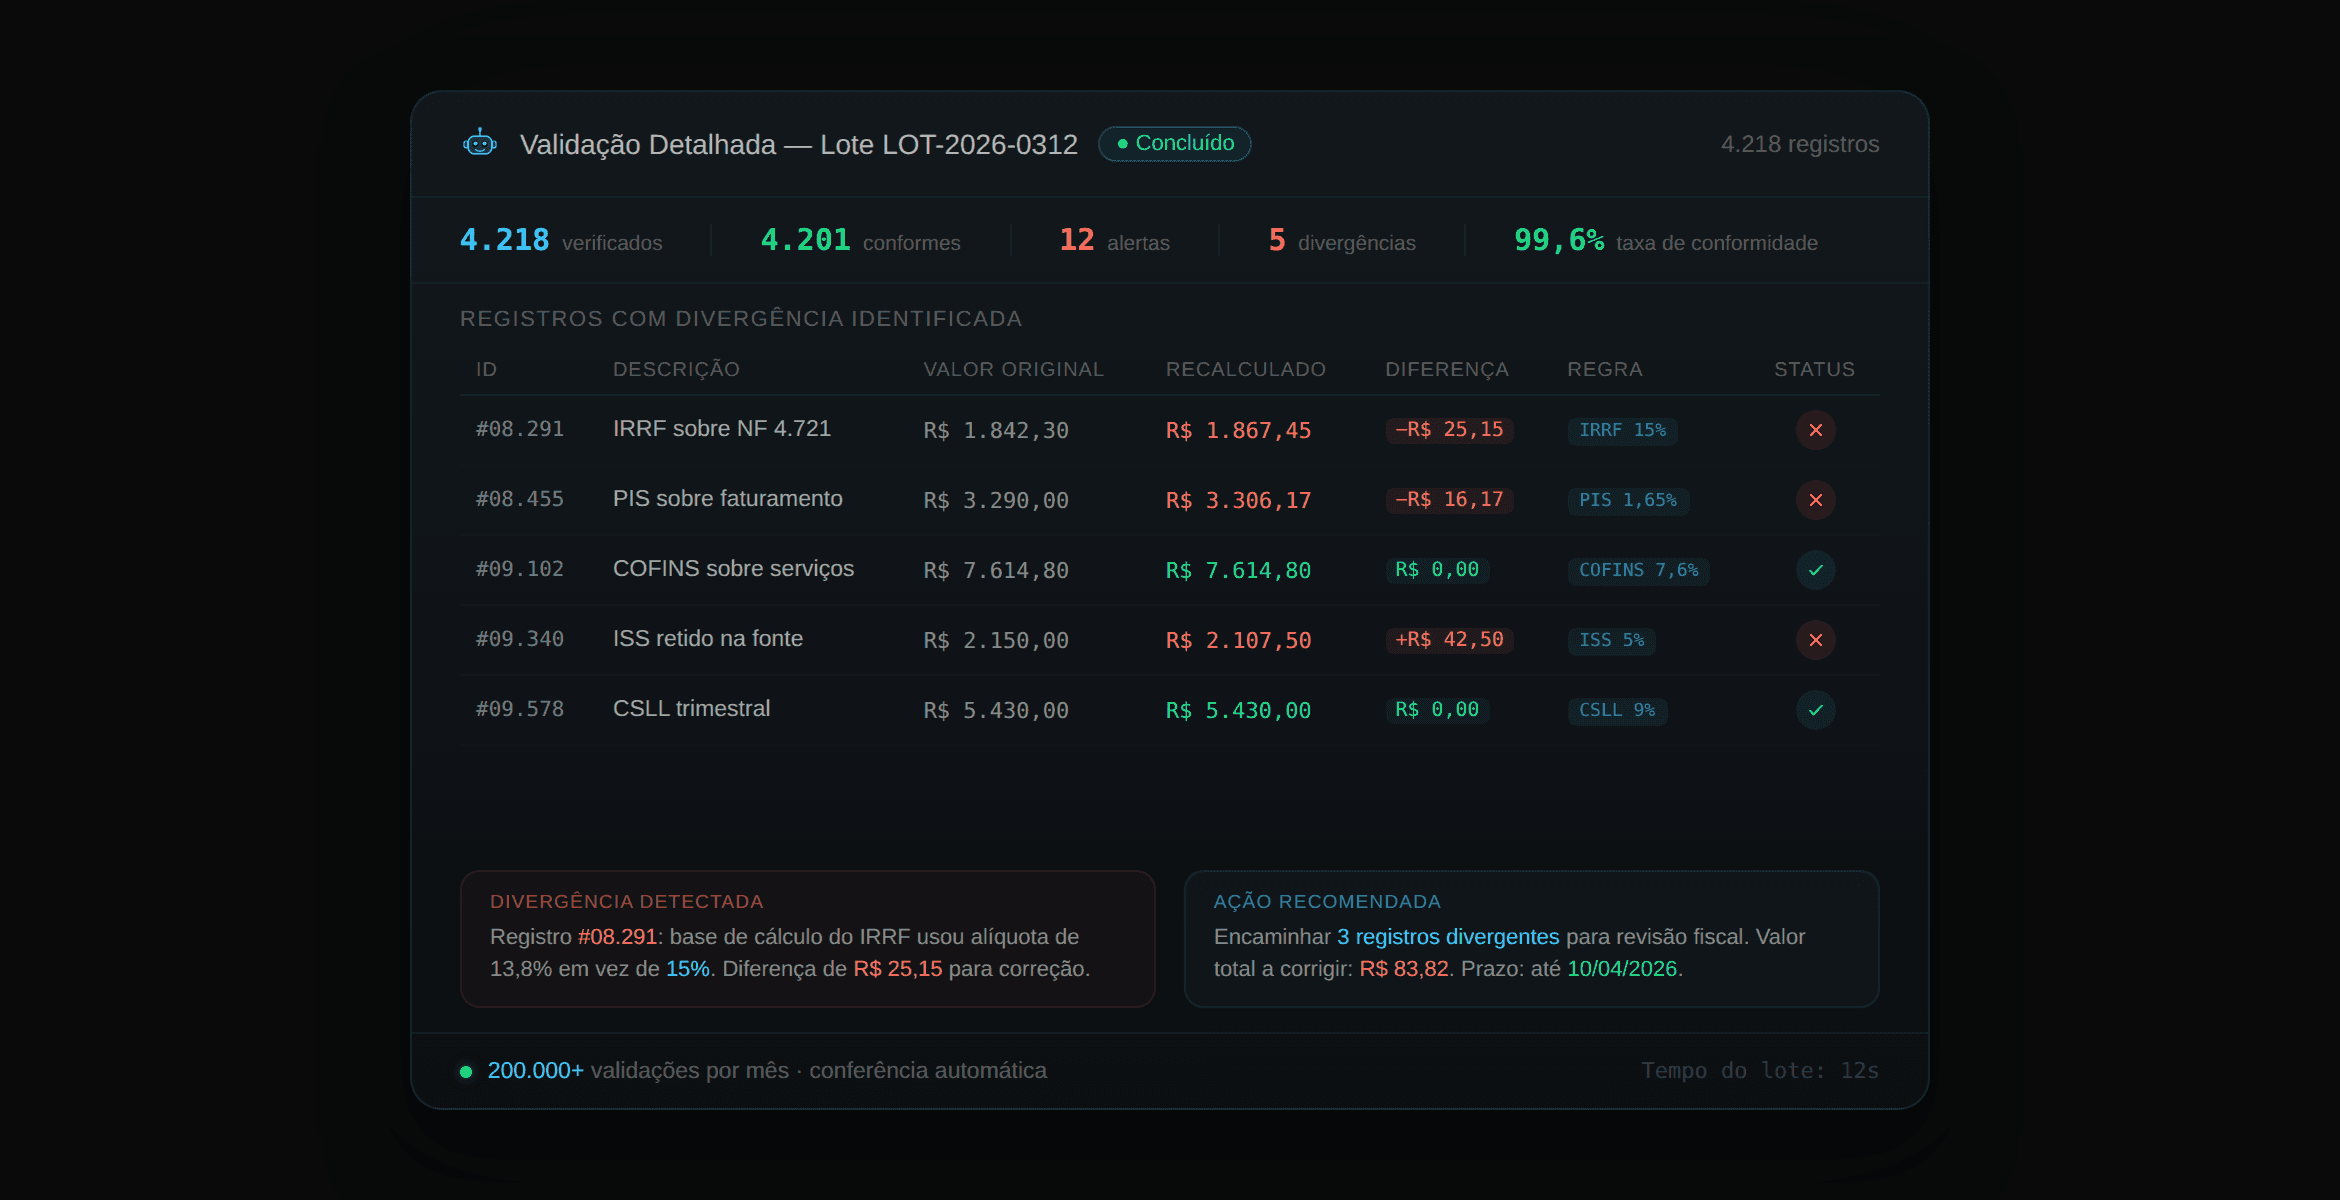The width and height of the screenshot is (2340, 1200).
Task: Click the robot icon beside the title
Action: click(x=480, y=144)
